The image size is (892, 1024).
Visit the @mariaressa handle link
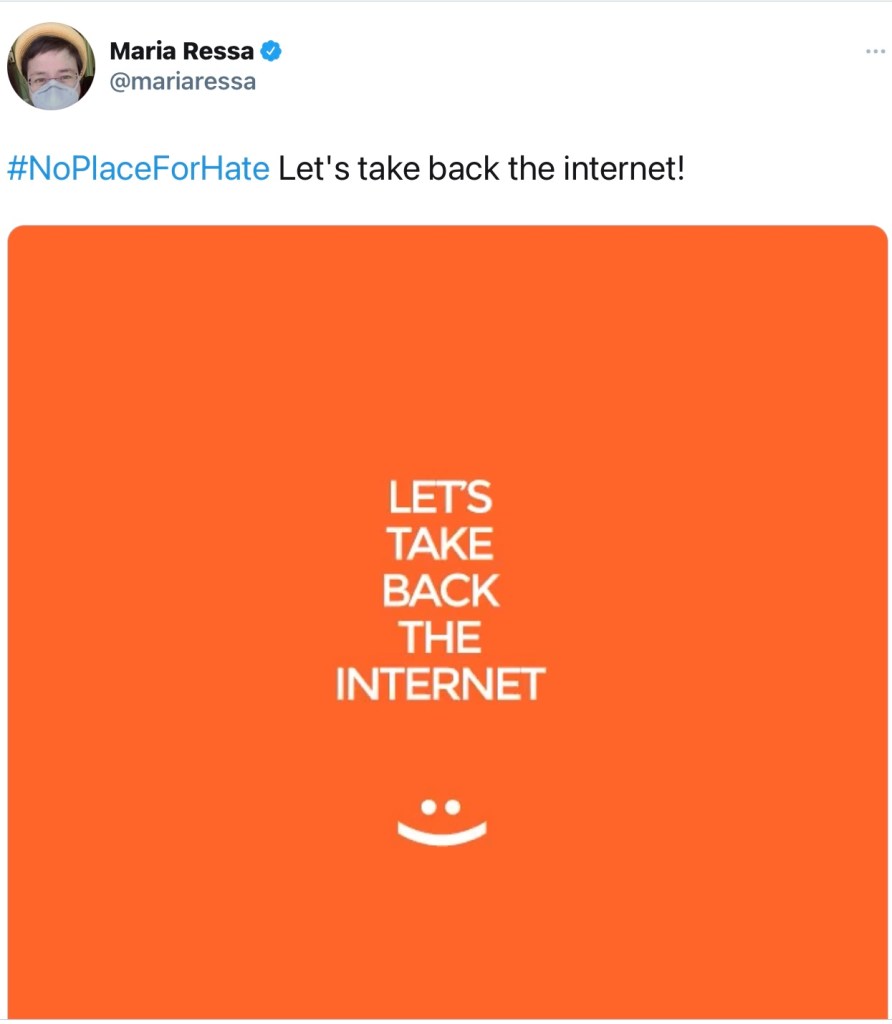point(182,82)
